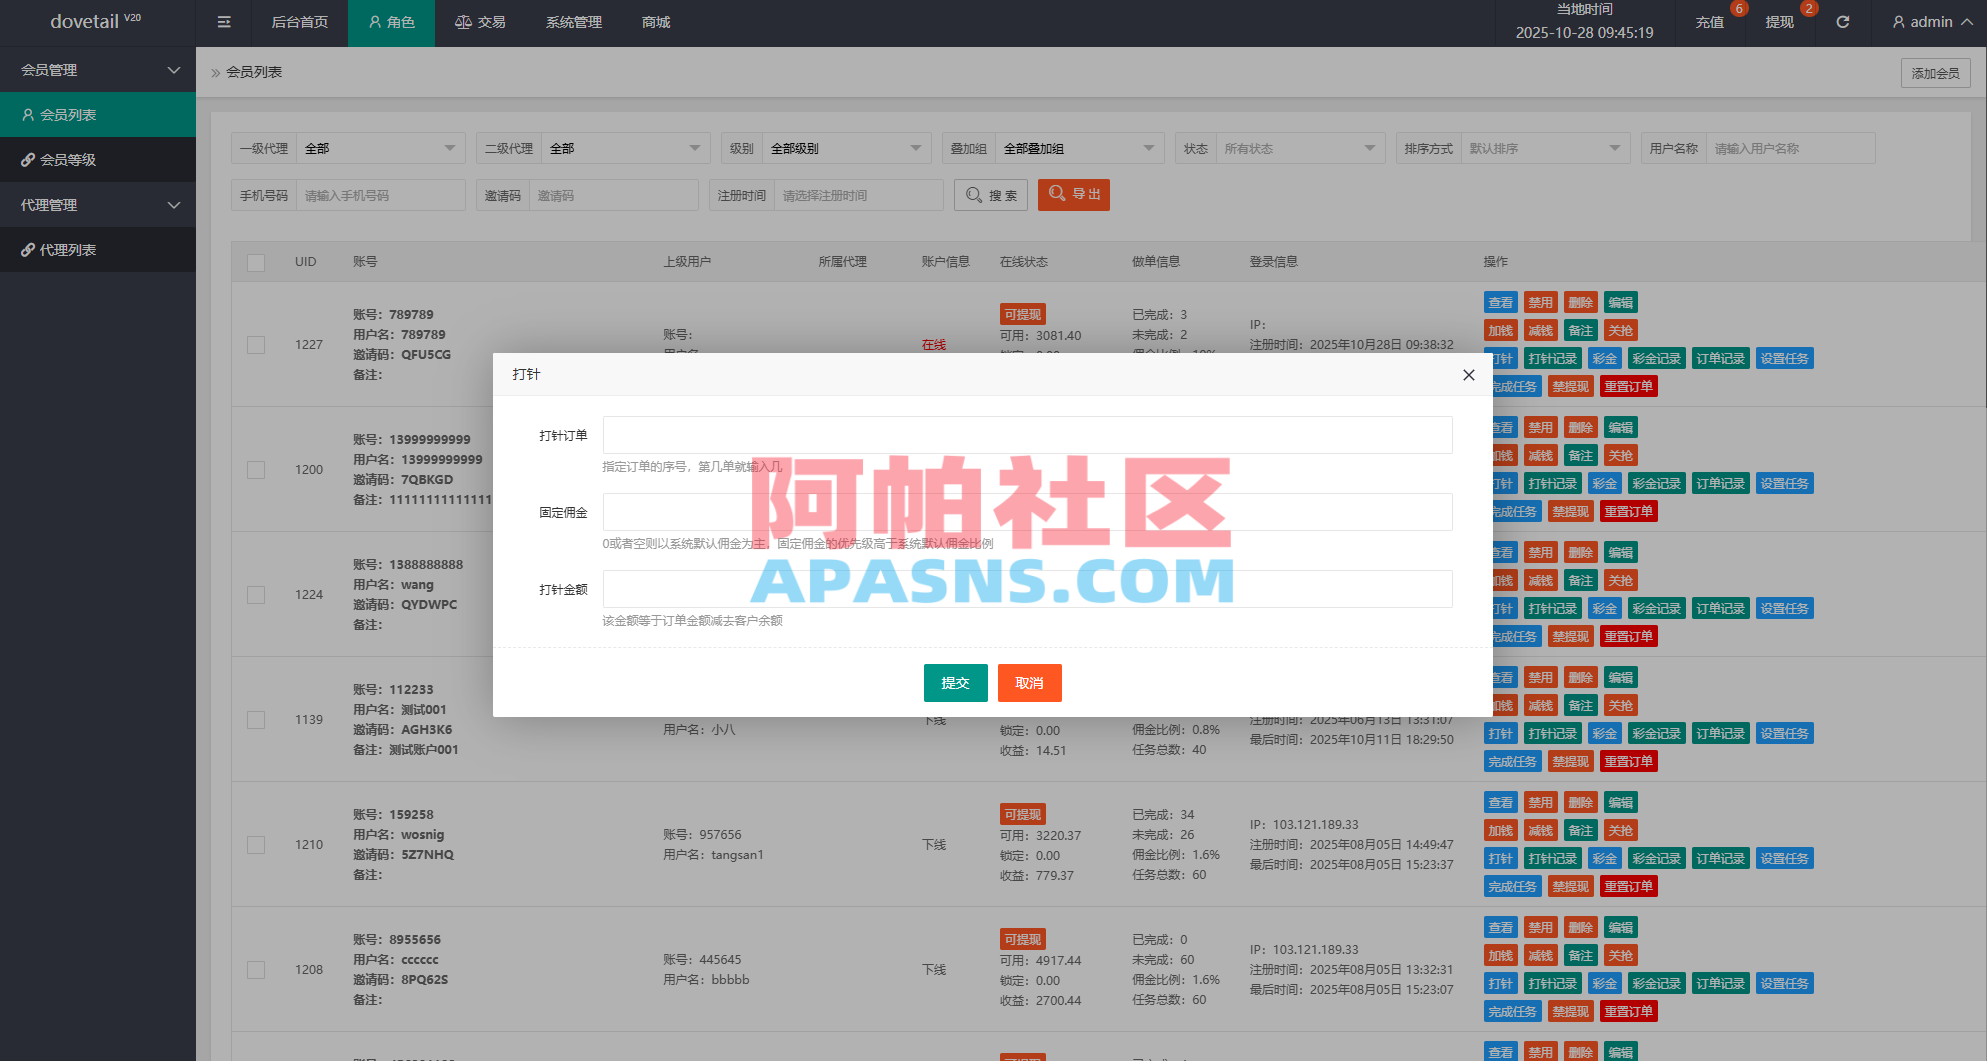Click the 注册时间 date input

pos(859,195)
